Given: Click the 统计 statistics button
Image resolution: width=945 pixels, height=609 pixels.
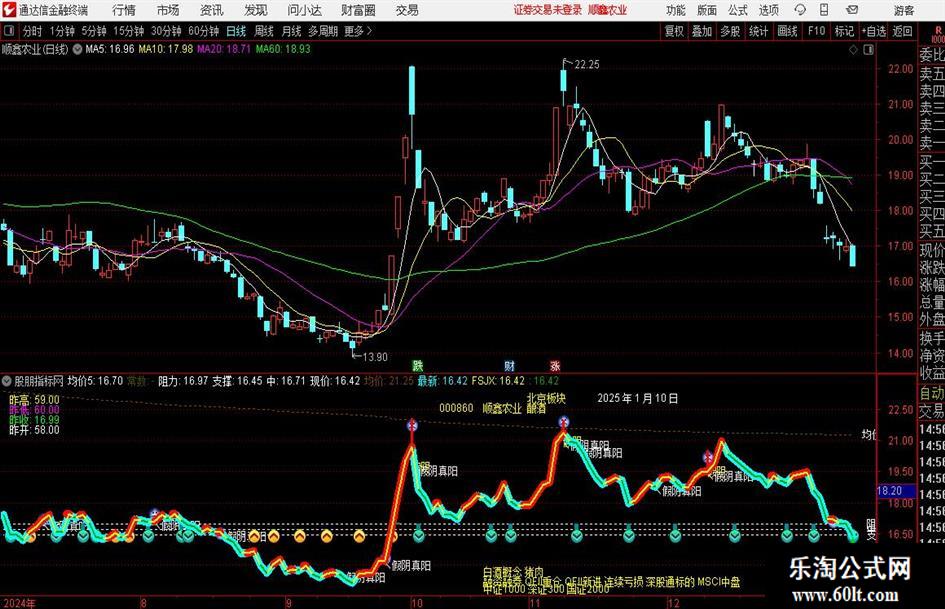Looking at the screenshot, I should (758, 31).
